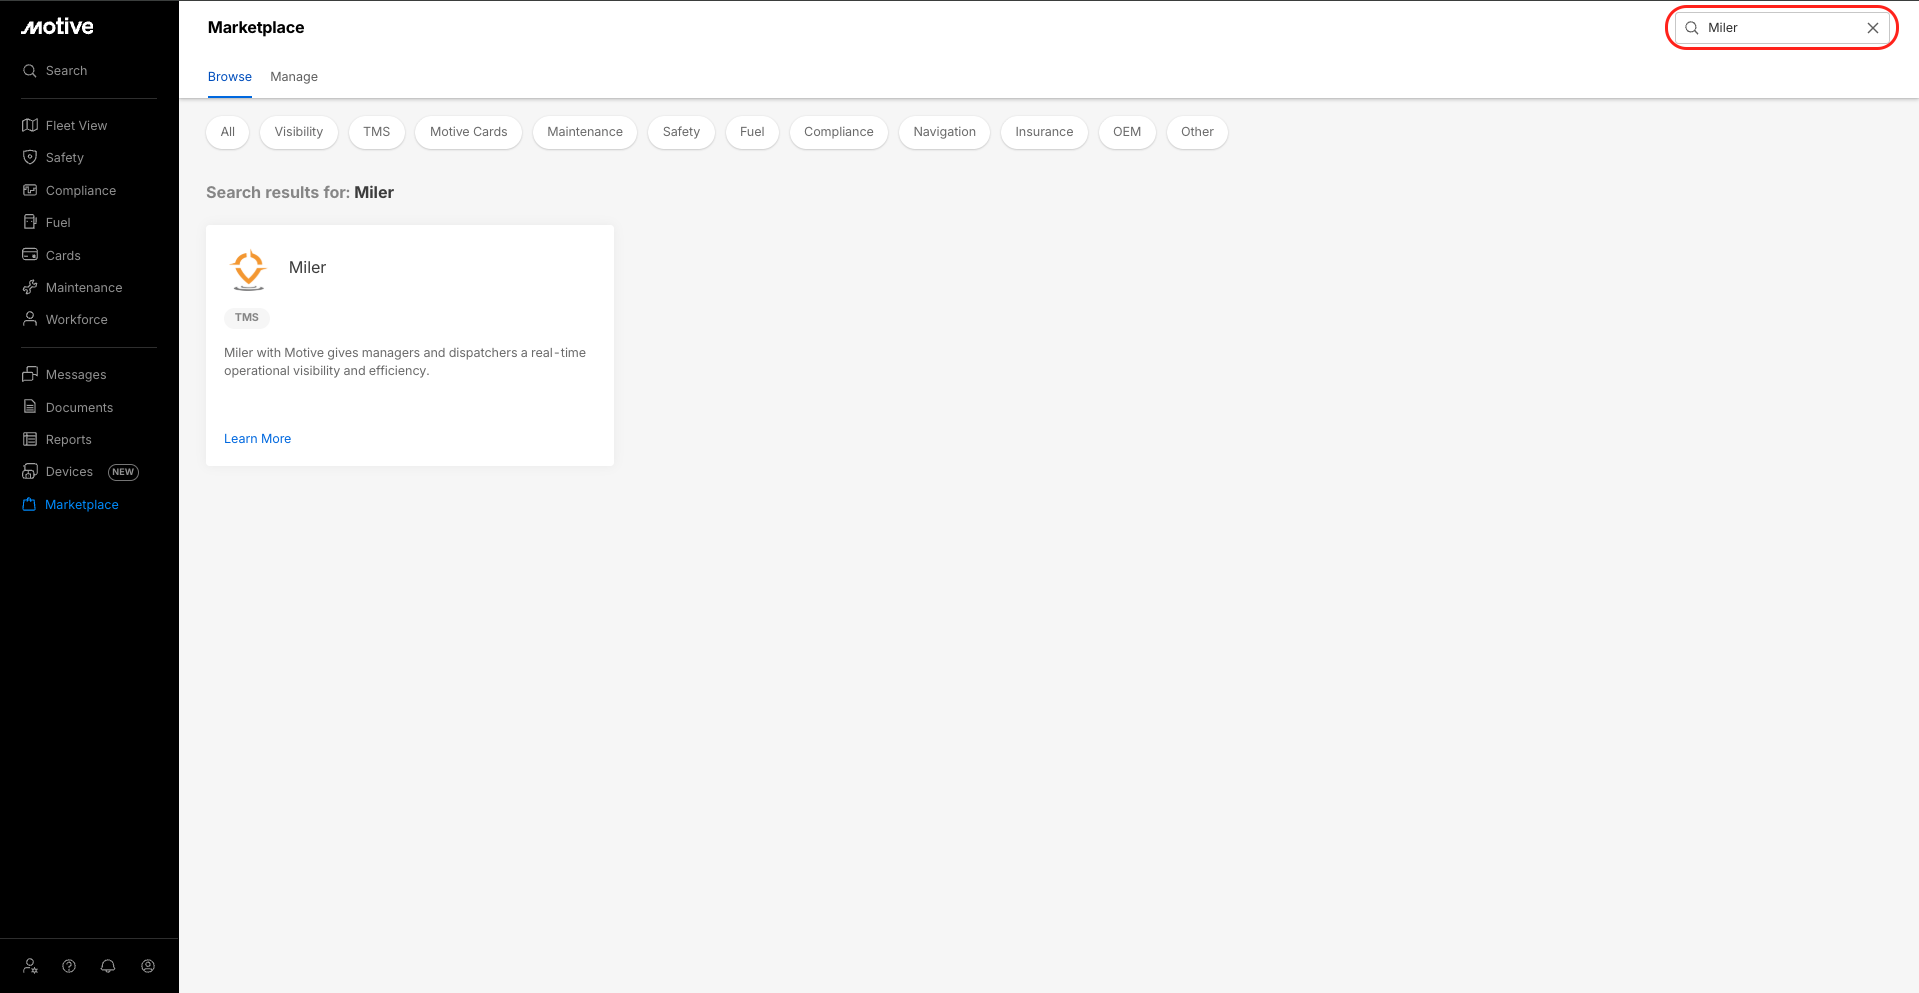1919x993 pixels.
Task: Open the profile account icon
Action: coord(148,966)
